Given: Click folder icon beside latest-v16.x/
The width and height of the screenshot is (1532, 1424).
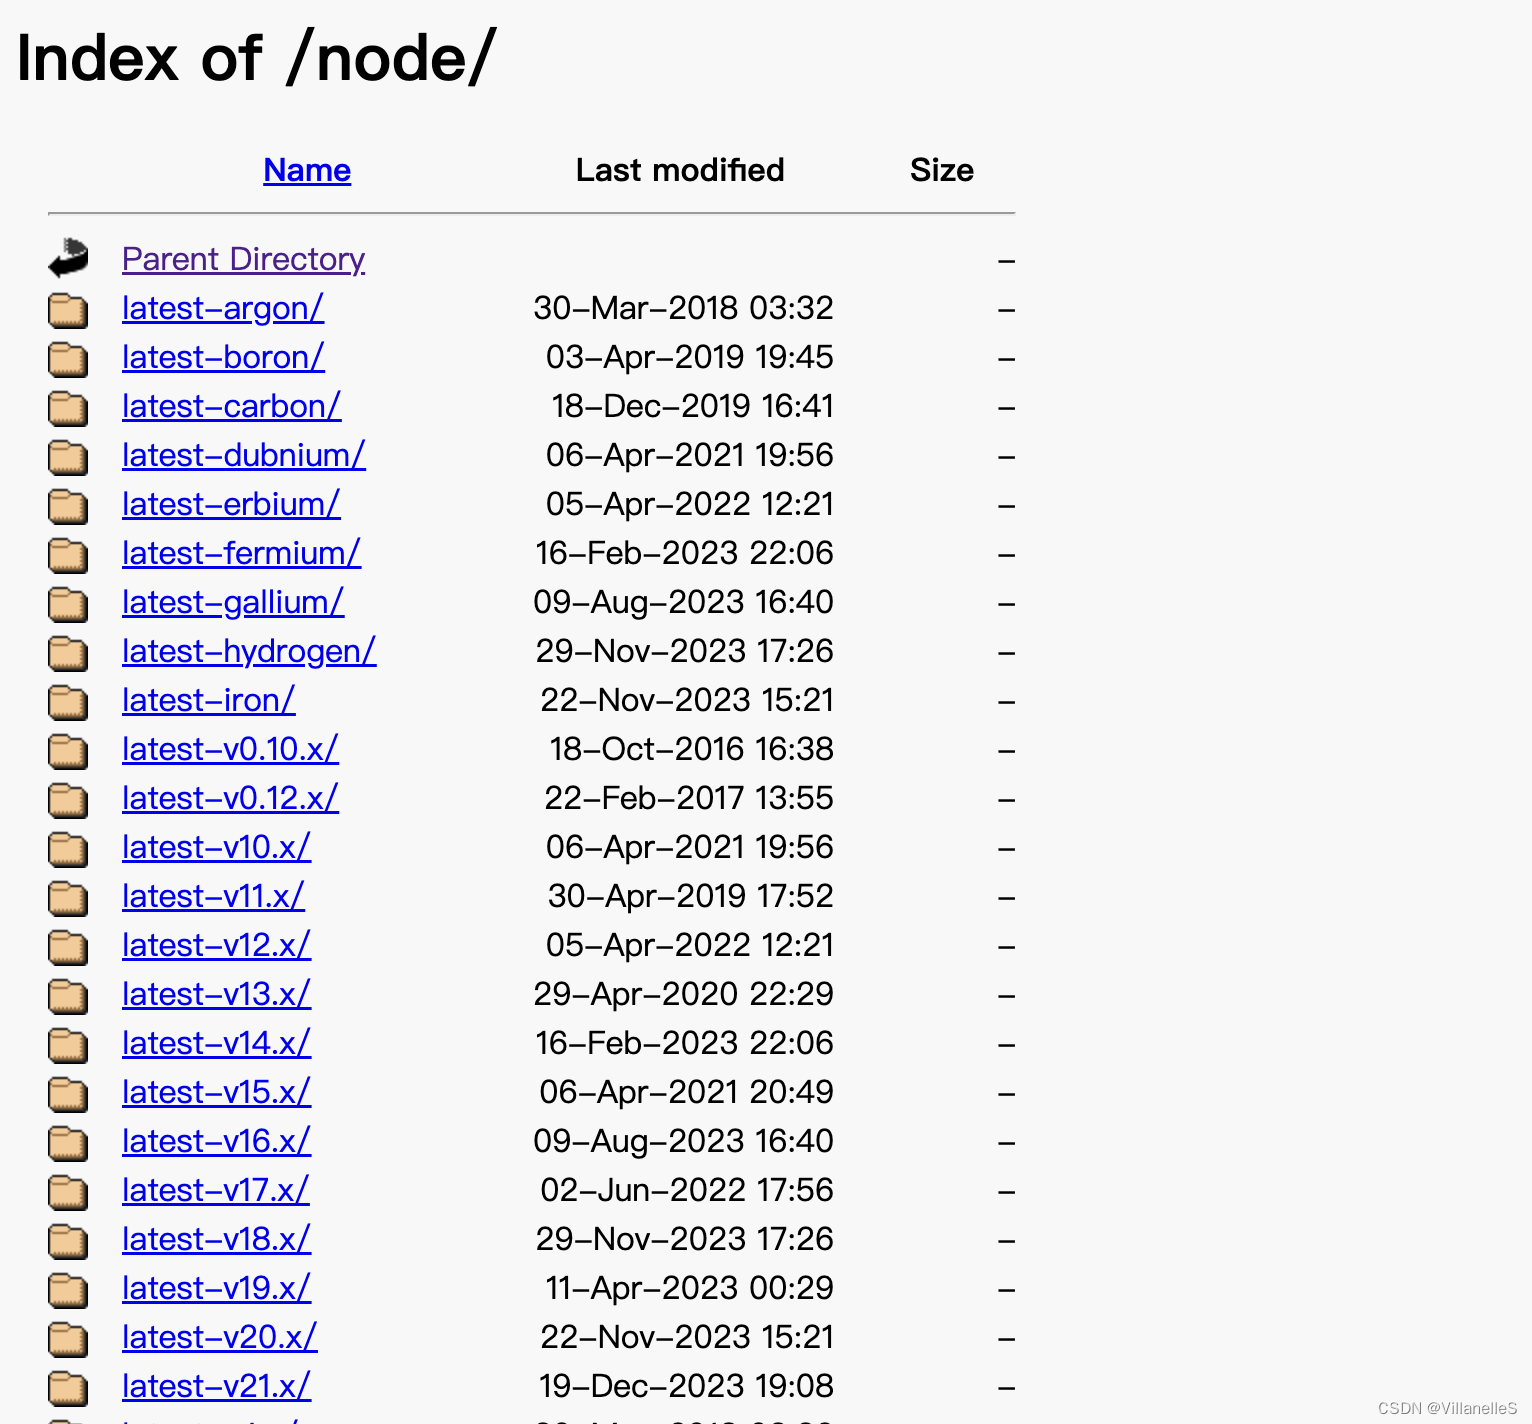Looking at the screenshot, I should click(x=68, y=1142).
